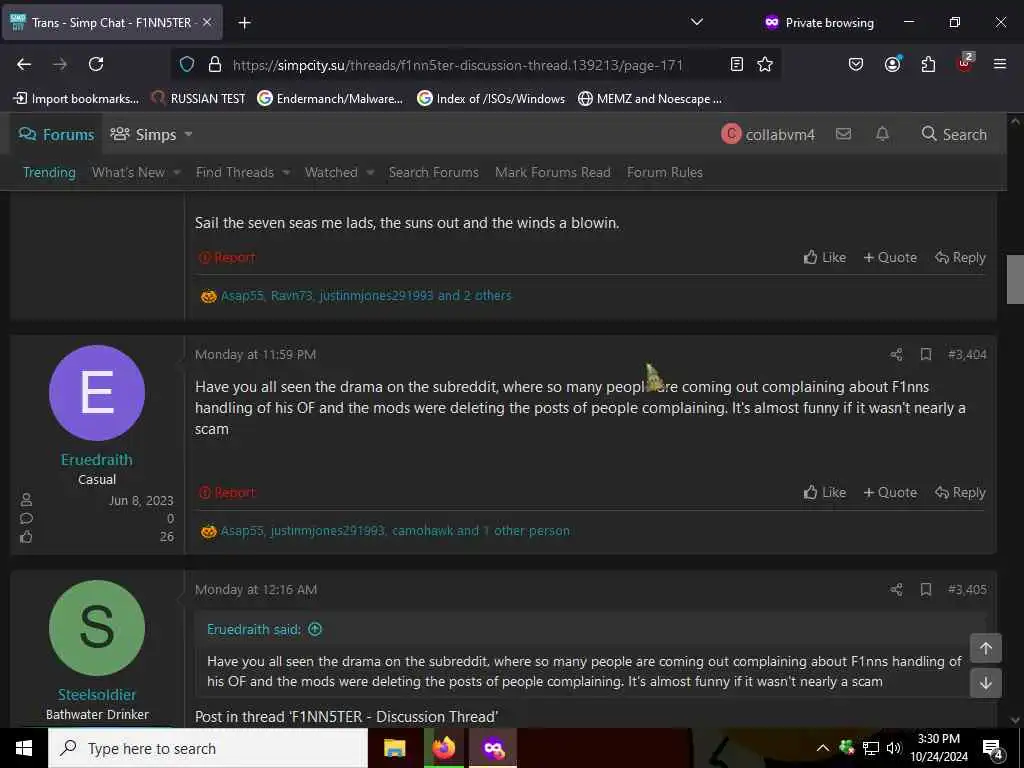Open the Steelsoldier username link

(x=97, y=695)
